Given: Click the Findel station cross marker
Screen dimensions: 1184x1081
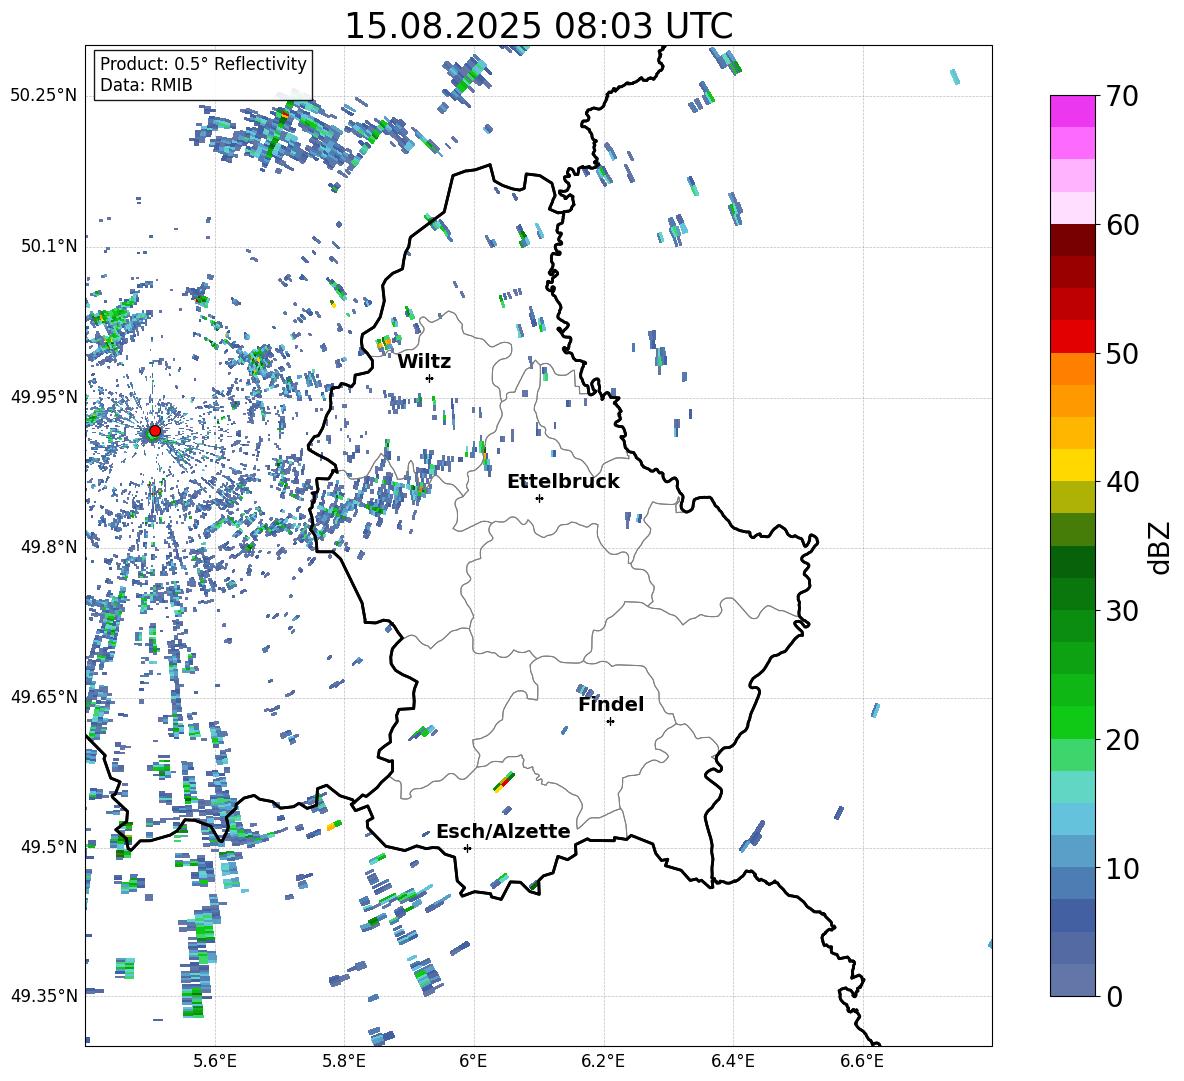Looking at the screenshot, I should [610, 722].
